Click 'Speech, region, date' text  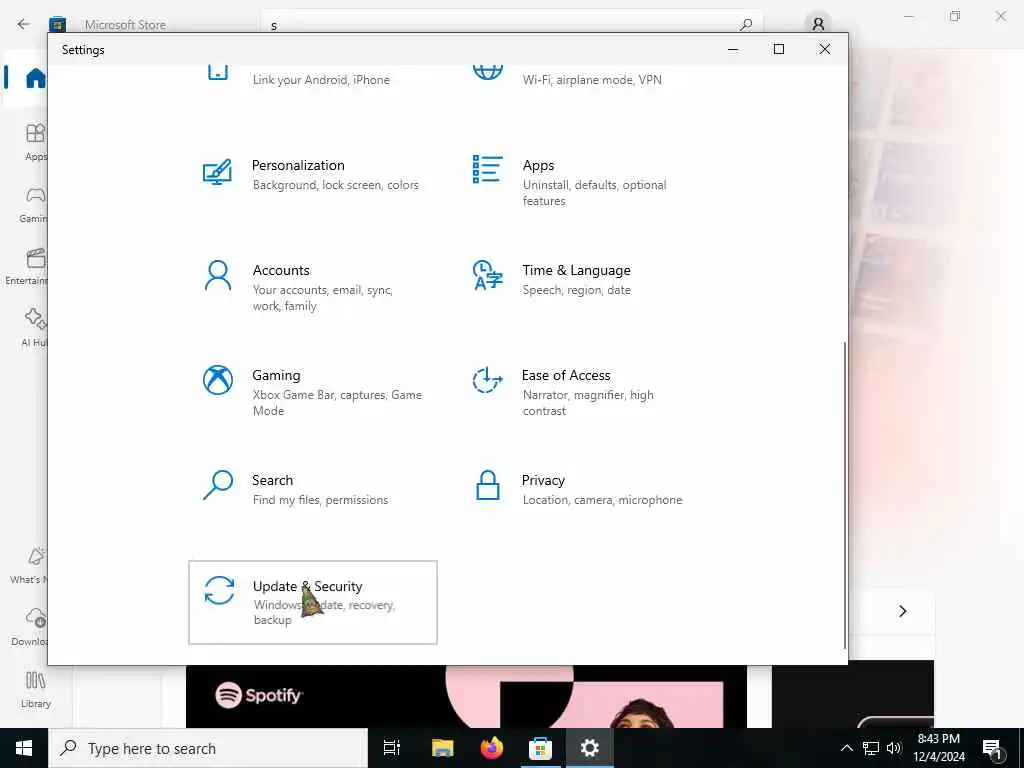577,290
